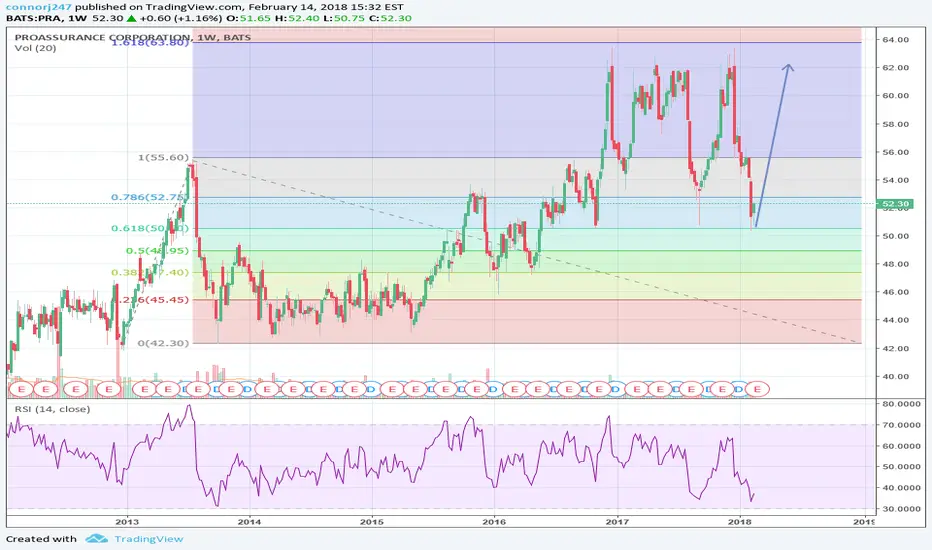The image size is (932, 550).
Task: Click the 2014 time axis label
Action: 250,522
